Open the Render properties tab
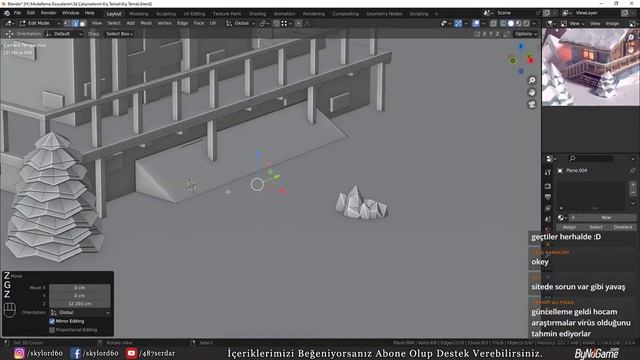This screenshot has width=640, height=360. (548, 186)
